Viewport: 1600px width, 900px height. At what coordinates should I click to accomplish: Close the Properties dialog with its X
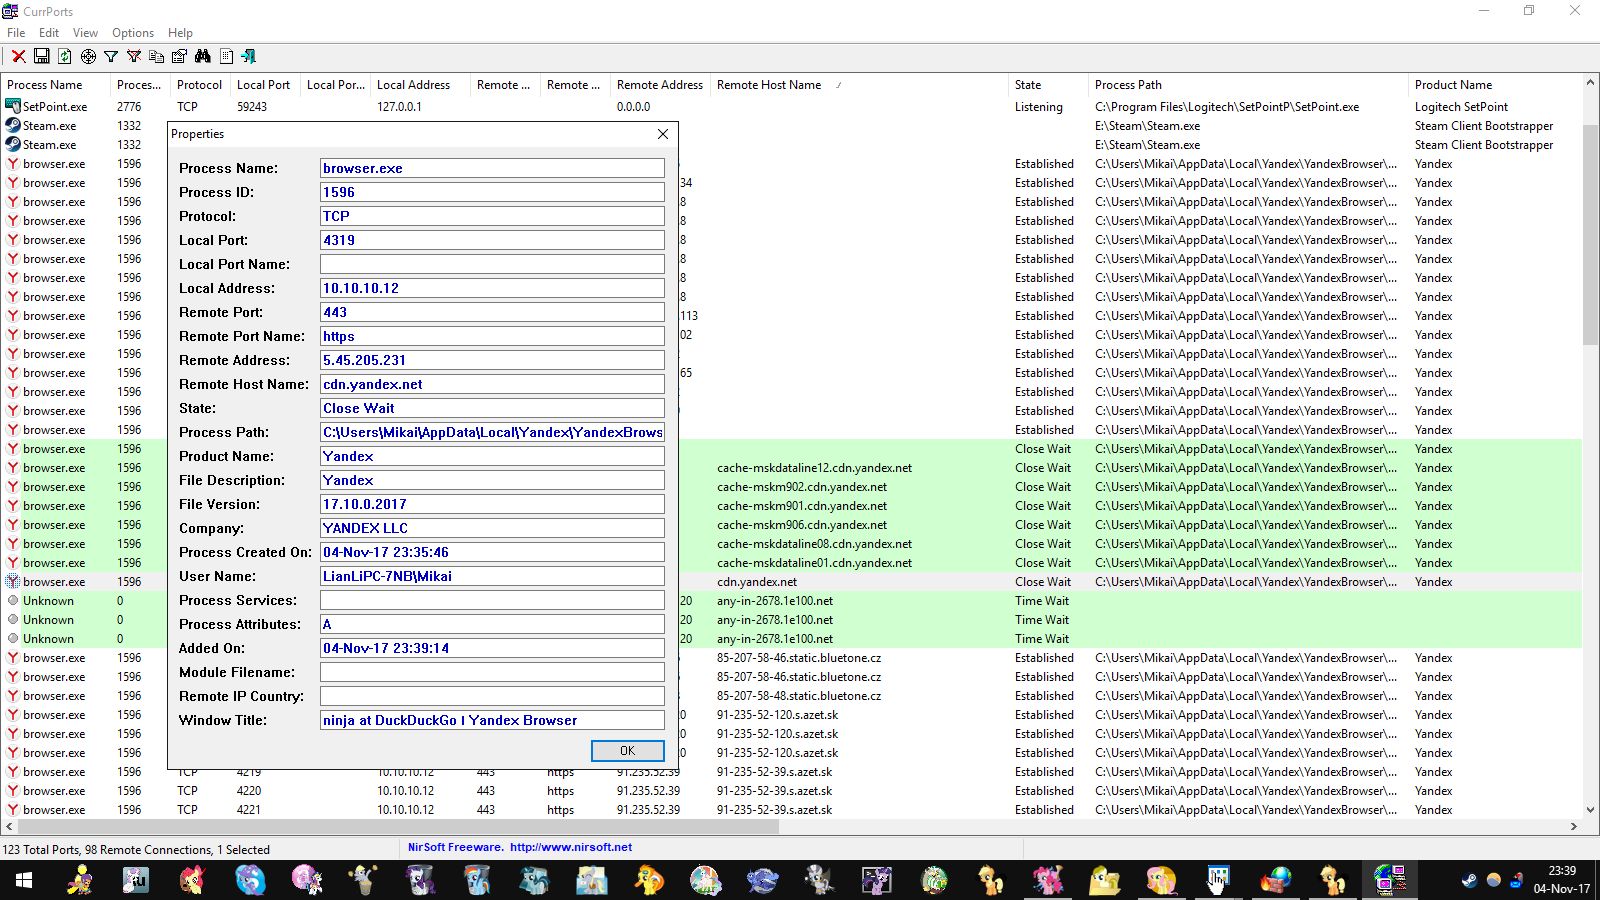click(662, 134)
